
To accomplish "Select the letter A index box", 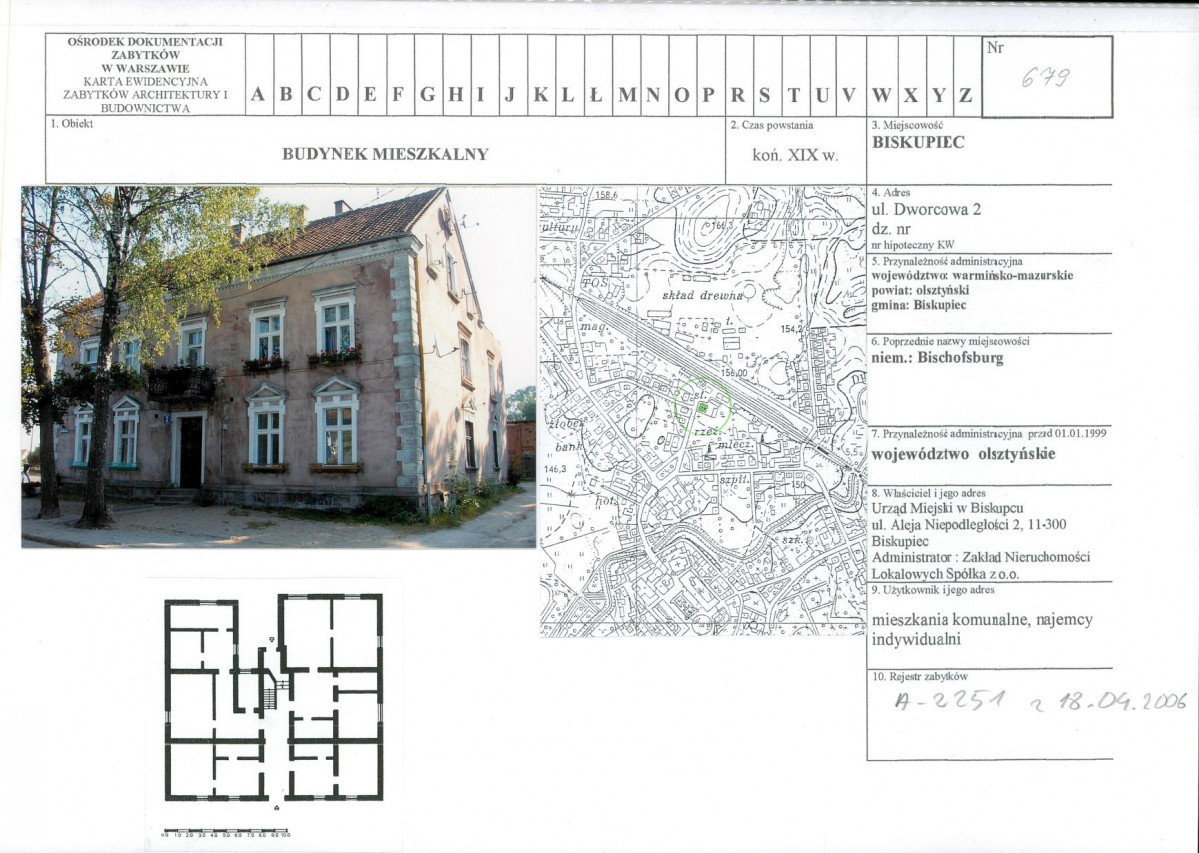I will pyautogui.click(x=259, y=75).
